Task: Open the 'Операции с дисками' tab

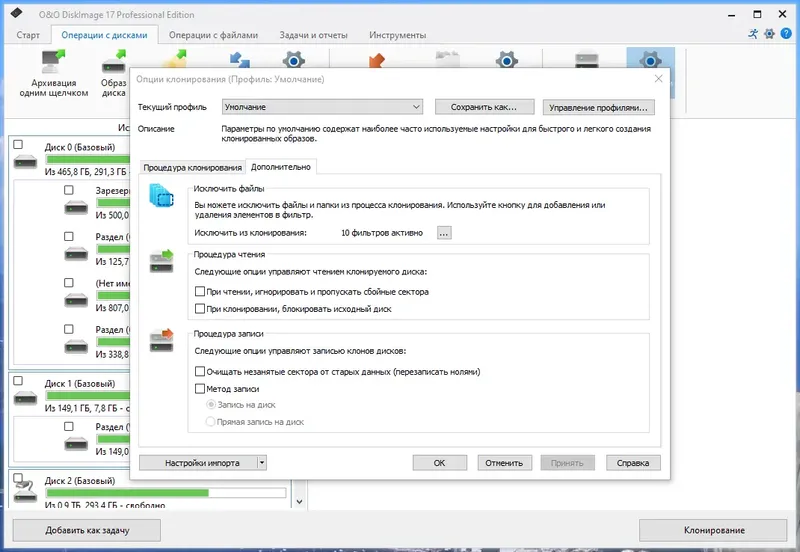Action: click(x=104, y=35)
